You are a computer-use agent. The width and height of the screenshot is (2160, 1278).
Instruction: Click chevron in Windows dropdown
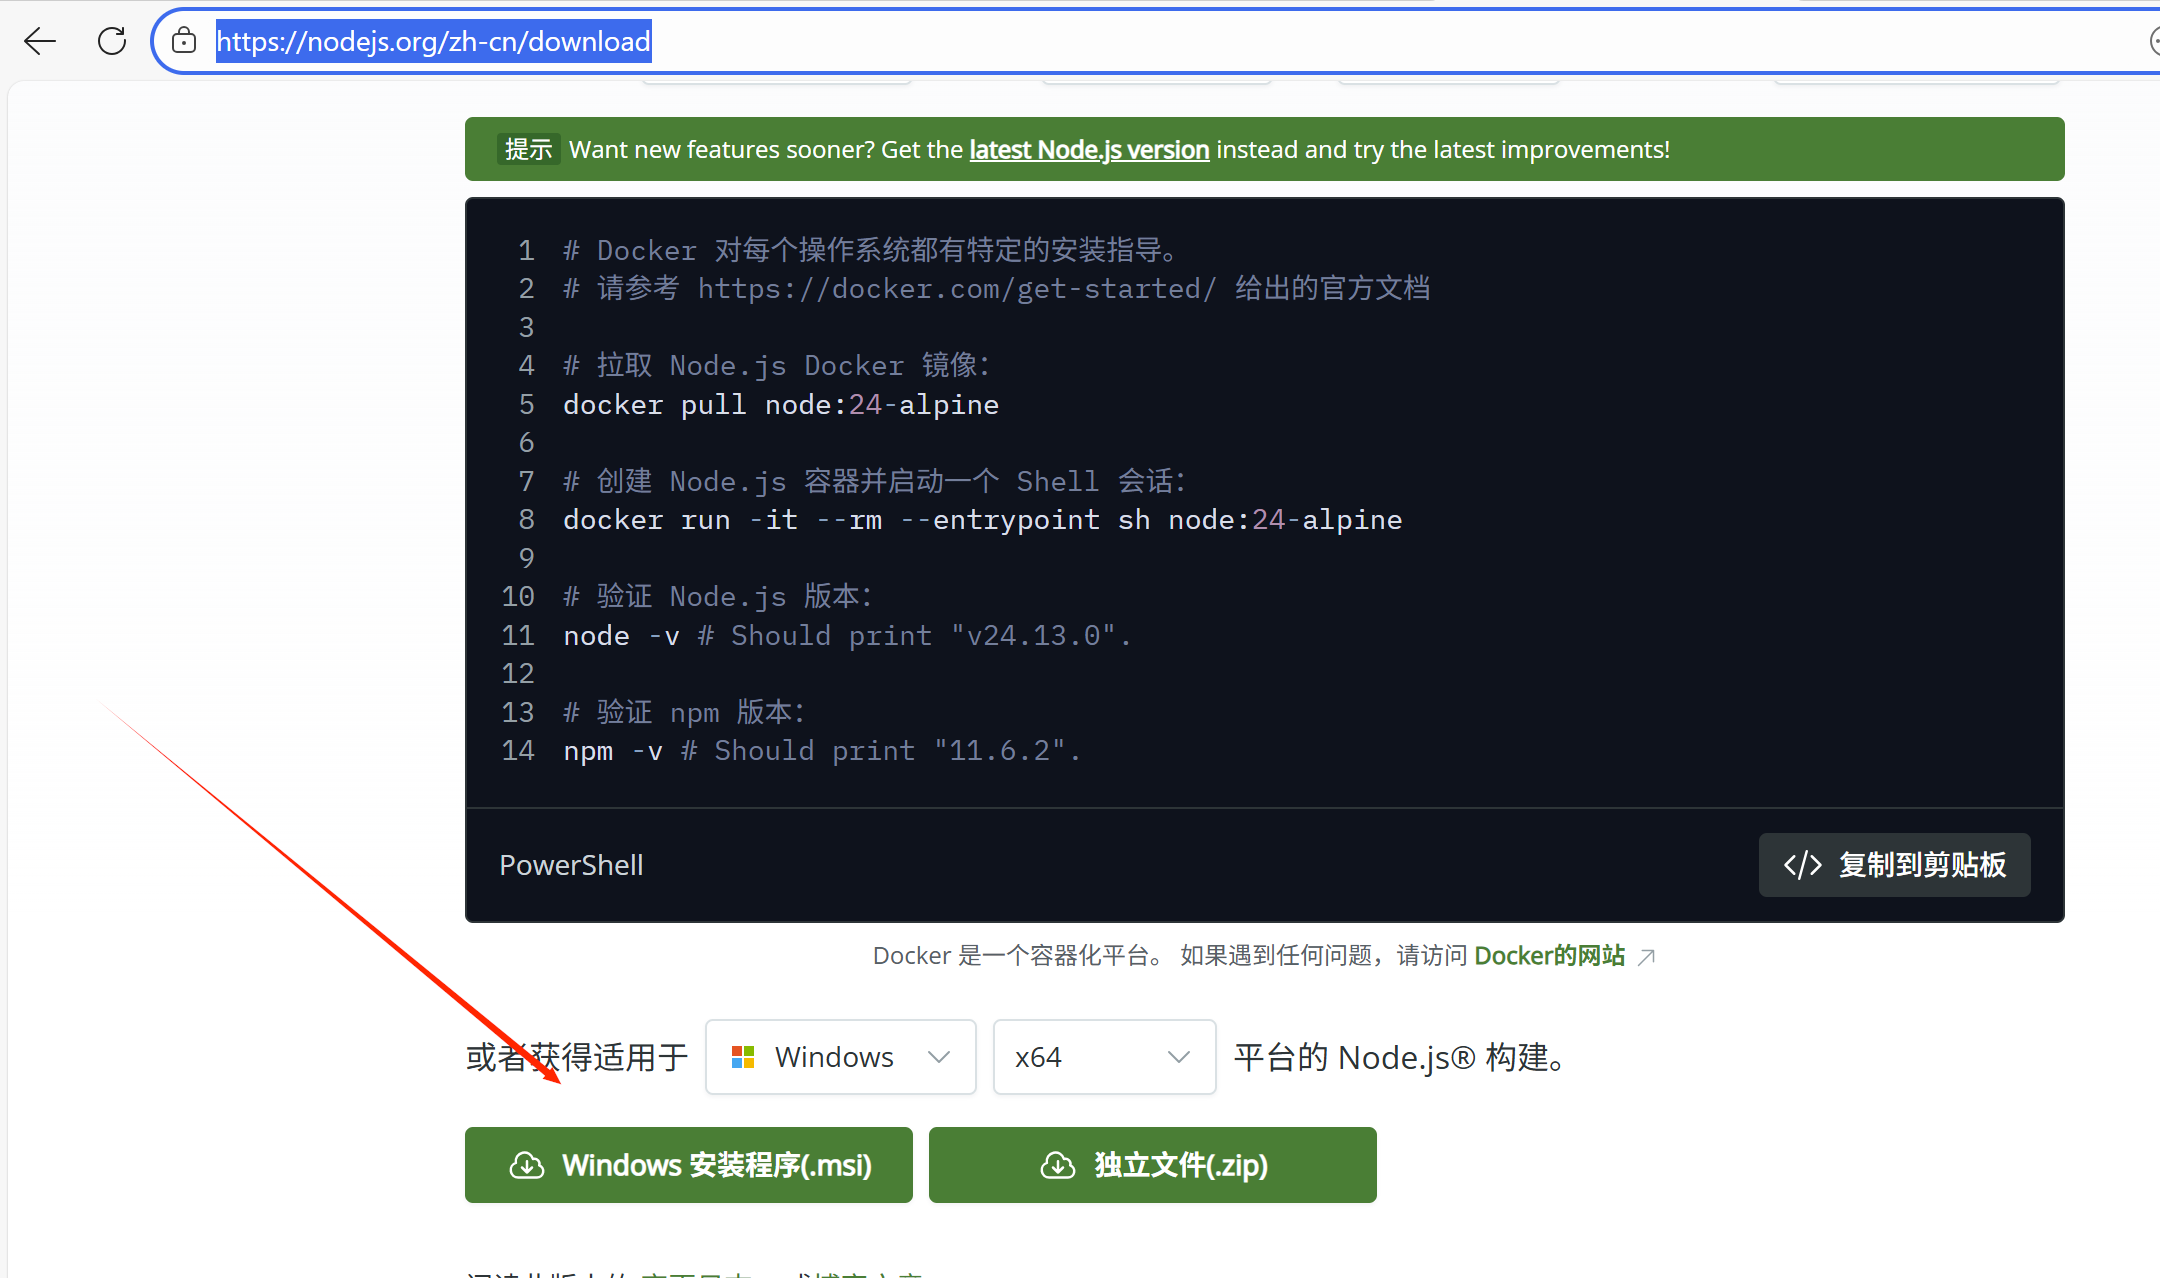[938, 1057]
